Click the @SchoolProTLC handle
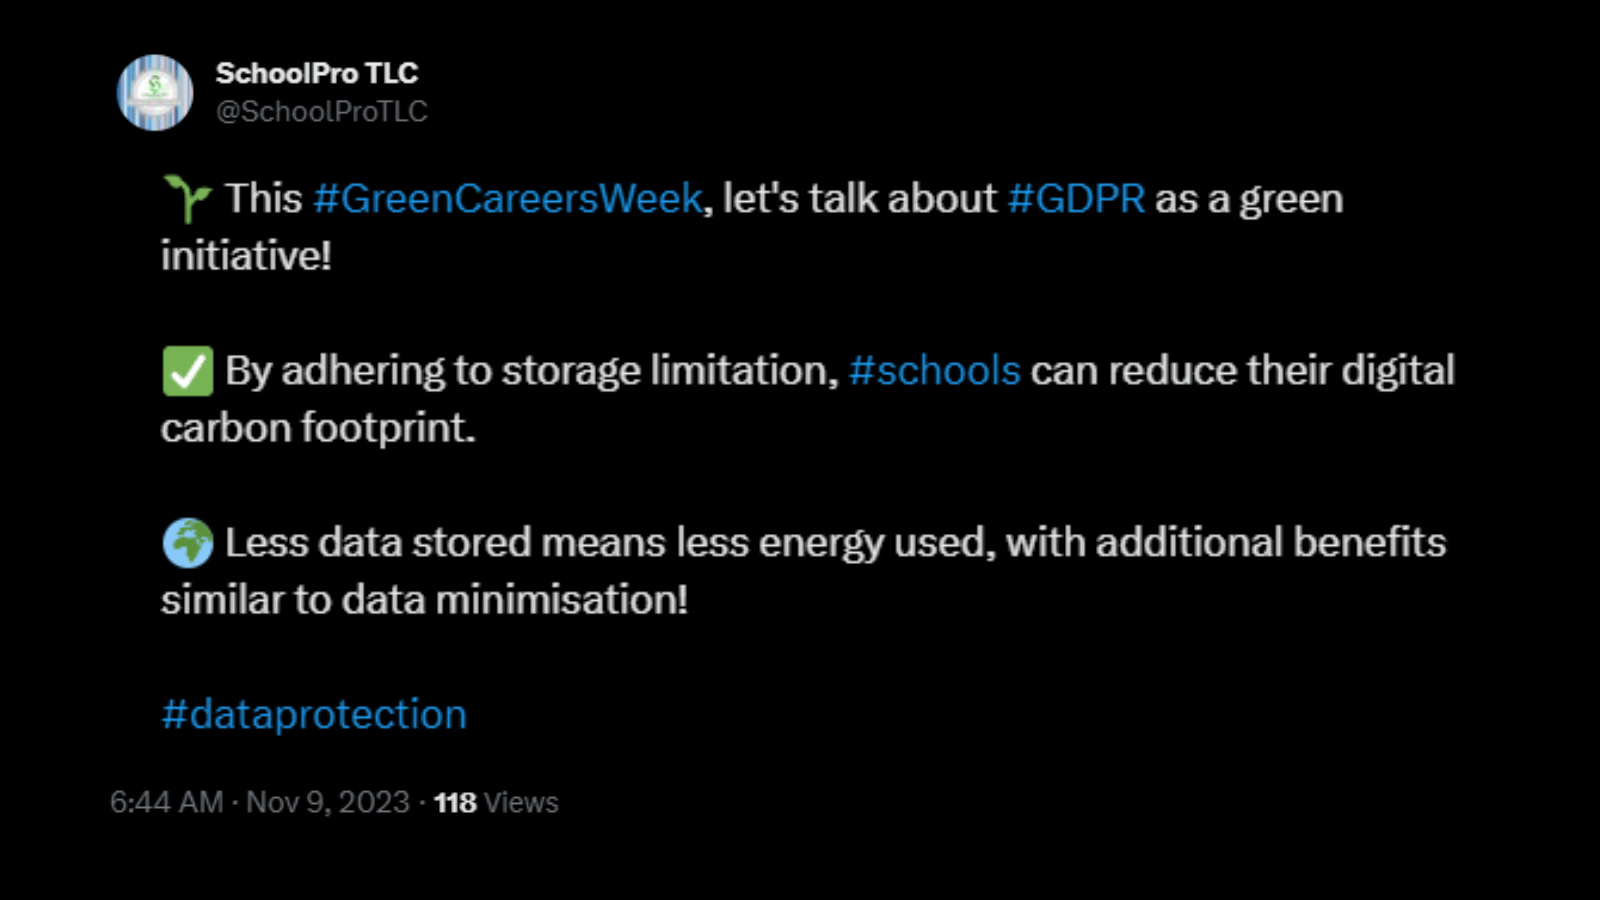The height and width of the screenshot is (900, 1600). pos(321,111)
